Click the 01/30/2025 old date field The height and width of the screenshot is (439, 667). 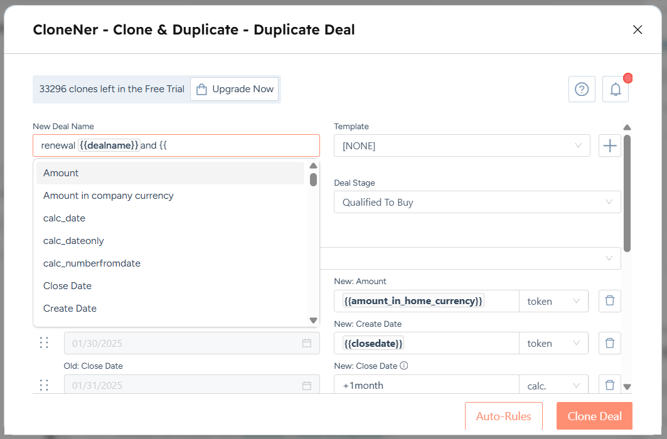pyautogui.click(x=191, y=343)
